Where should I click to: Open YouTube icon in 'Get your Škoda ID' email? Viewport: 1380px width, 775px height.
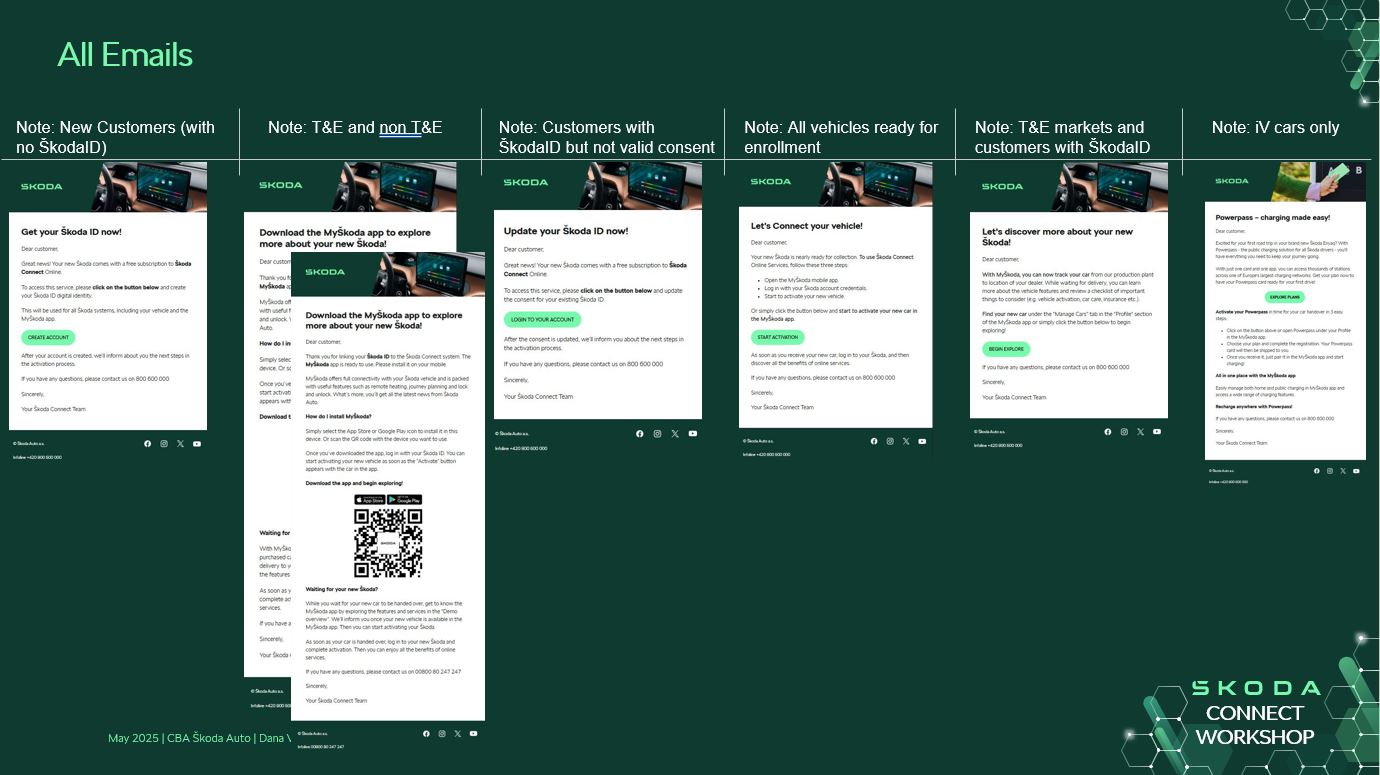[196, 443]
